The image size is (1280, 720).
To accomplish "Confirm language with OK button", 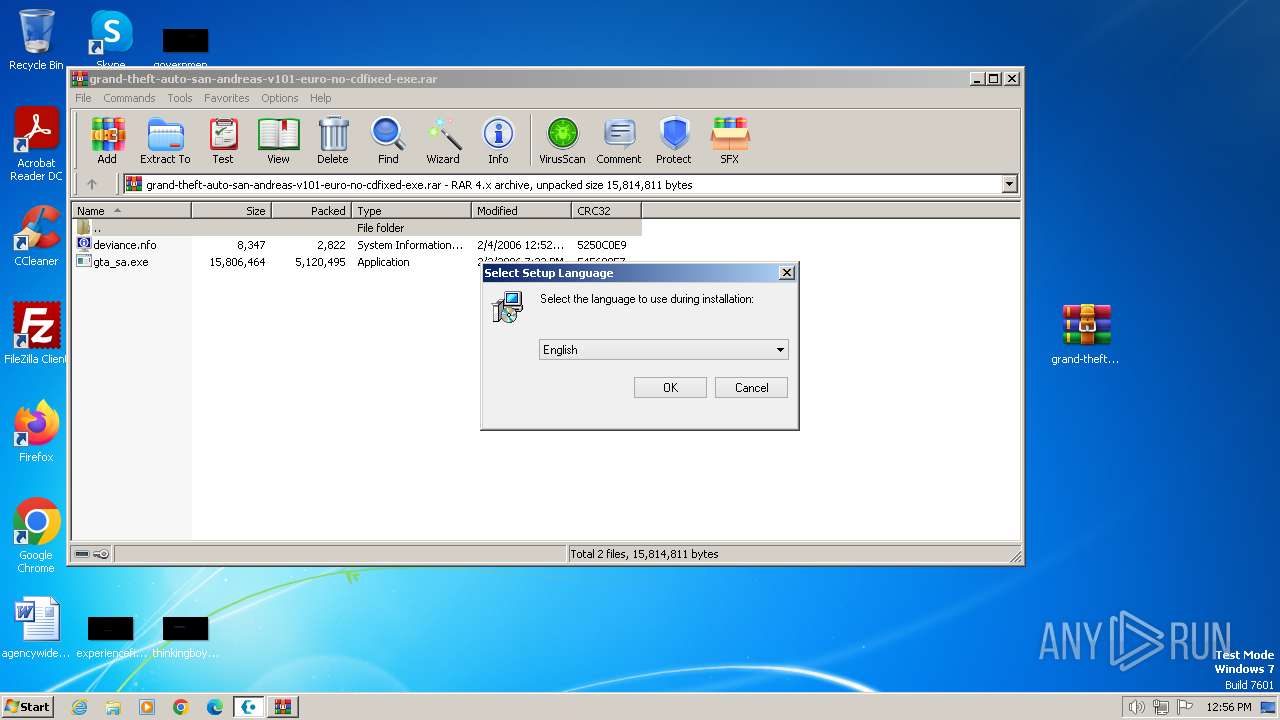I will point(670,388).
